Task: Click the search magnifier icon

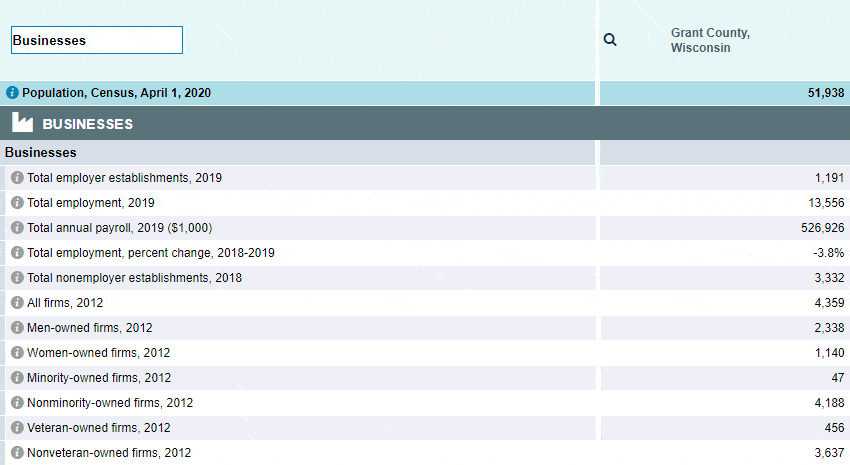Action: [x=610, y=40]
